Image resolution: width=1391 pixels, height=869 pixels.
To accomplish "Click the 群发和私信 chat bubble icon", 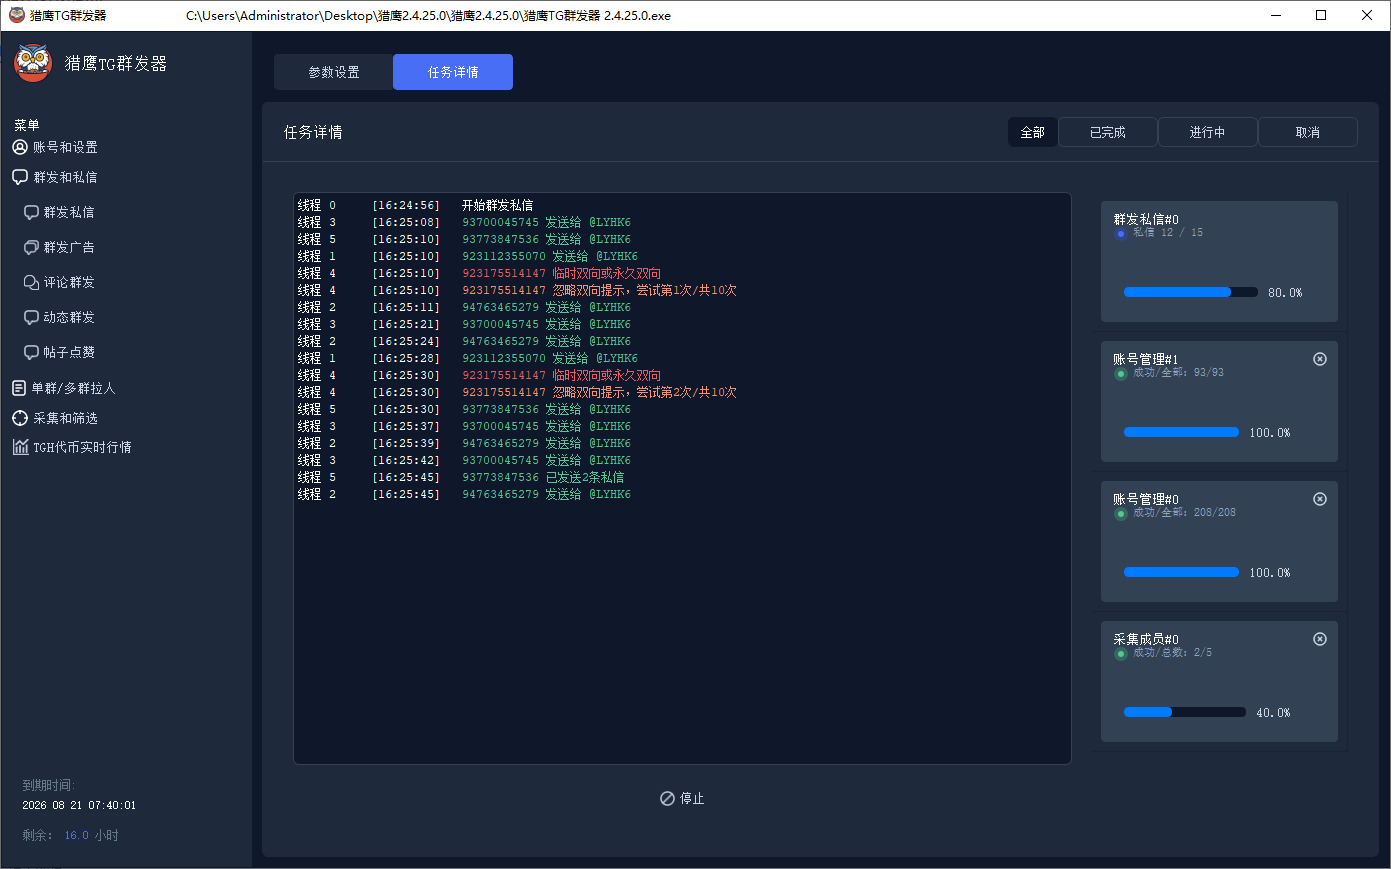I will (20, 177).
